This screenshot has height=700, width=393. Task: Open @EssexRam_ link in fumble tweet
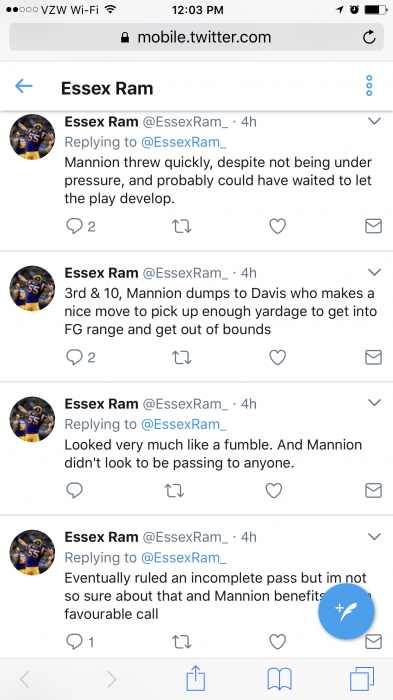coord(184,424)
